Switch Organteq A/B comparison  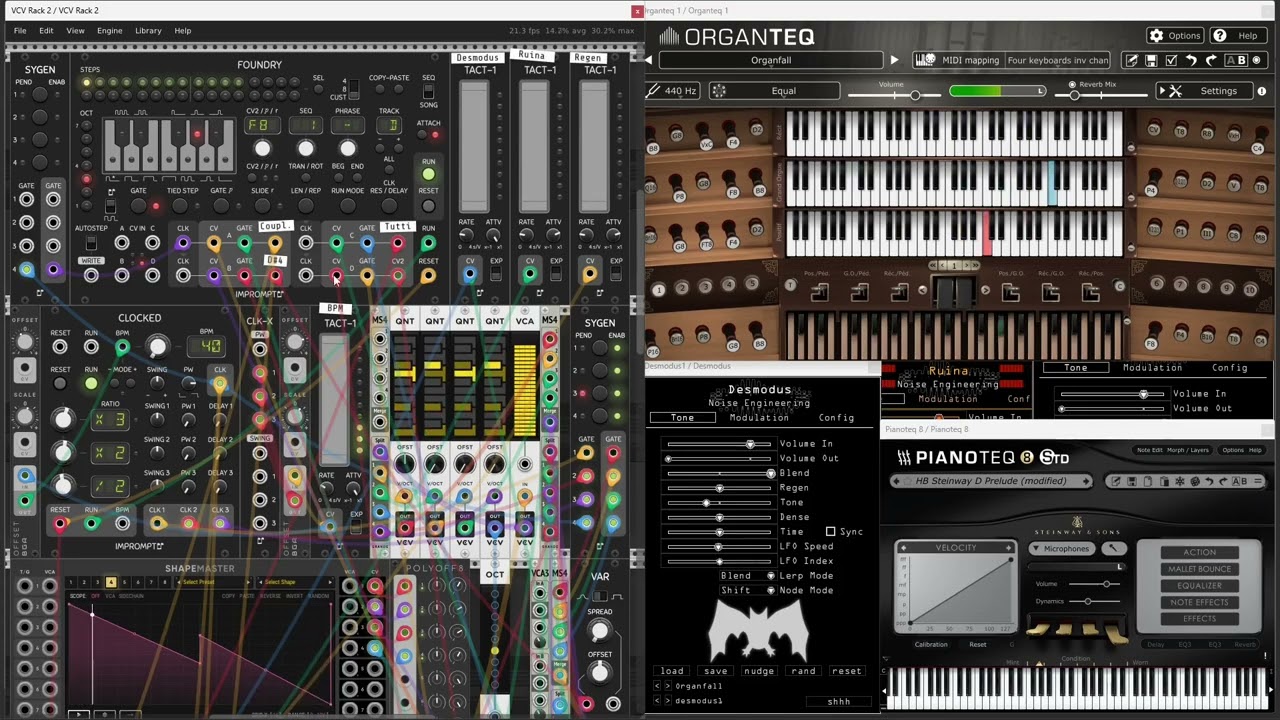coord(1236,60)
